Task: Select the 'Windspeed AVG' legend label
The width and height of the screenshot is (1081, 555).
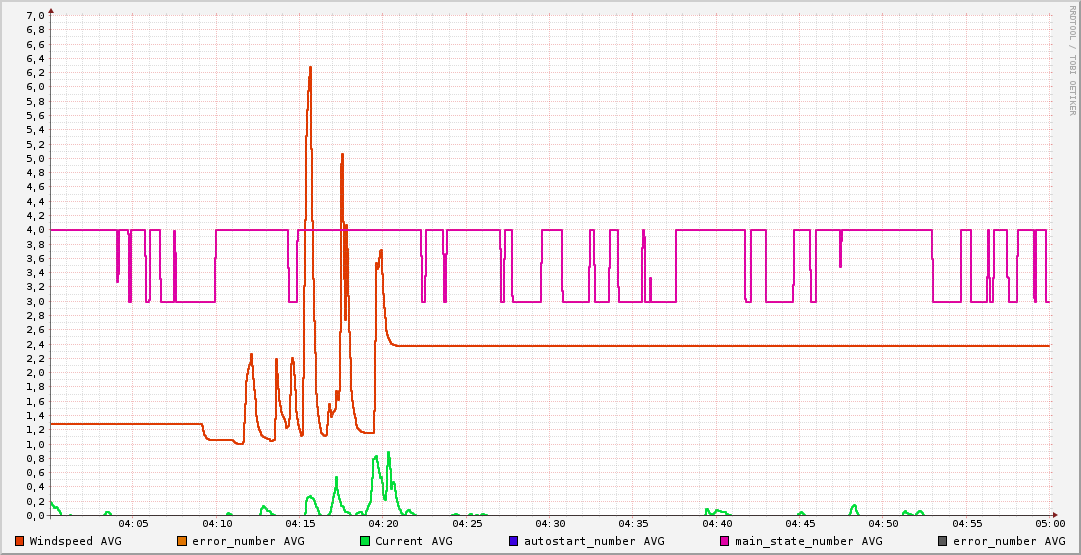Action: tap(75, 541)
